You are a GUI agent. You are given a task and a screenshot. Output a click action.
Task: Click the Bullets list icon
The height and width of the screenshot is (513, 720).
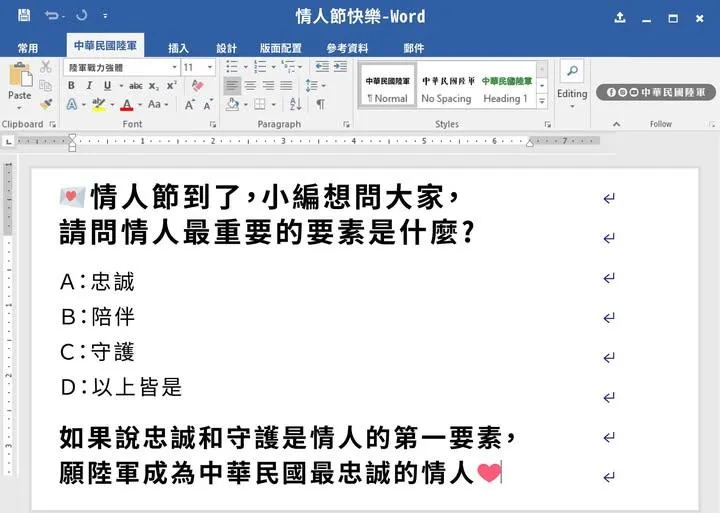232,67
